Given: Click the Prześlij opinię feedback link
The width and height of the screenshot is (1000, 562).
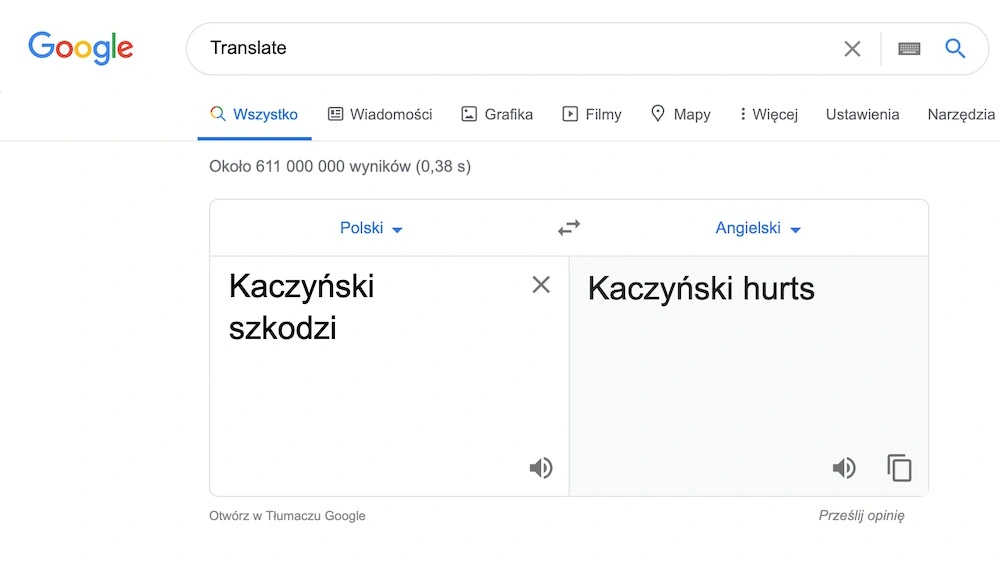Looking at the screenshot, I should pyautogui.click(x=862, y=515).
